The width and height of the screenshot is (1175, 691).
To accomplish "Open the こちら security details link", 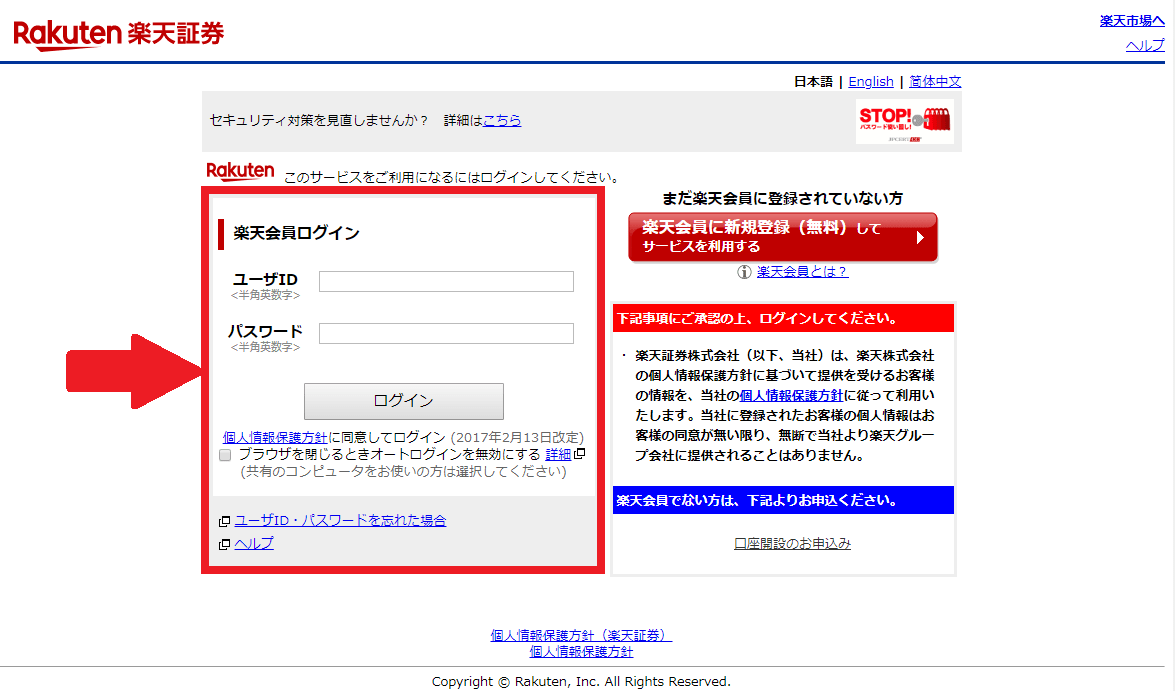I will 502,121.
